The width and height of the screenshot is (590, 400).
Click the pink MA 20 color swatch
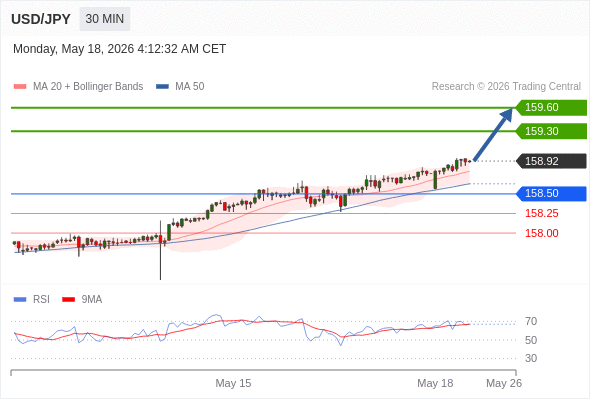20,87
